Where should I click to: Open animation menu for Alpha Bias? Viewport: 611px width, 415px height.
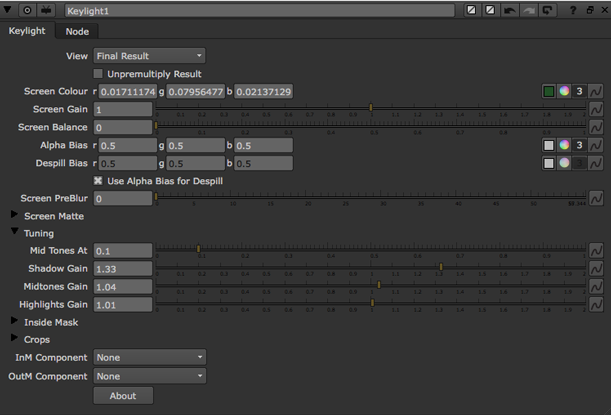tap(596, 145)
